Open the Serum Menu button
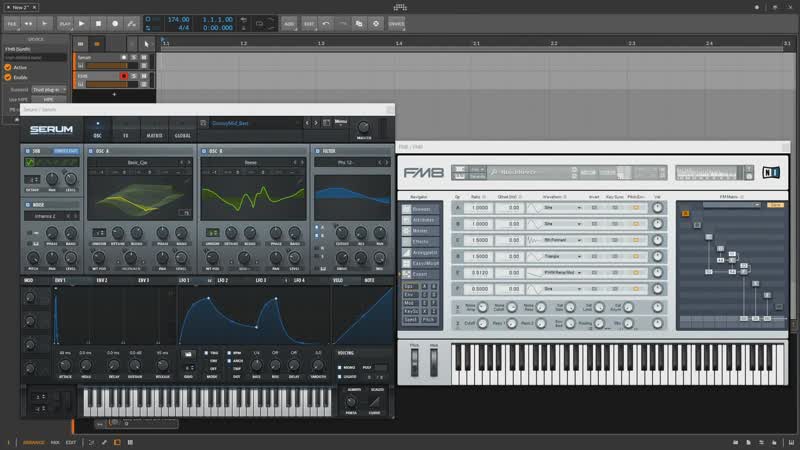This screenshot has width=800, height=450. (x=340, y=122)
